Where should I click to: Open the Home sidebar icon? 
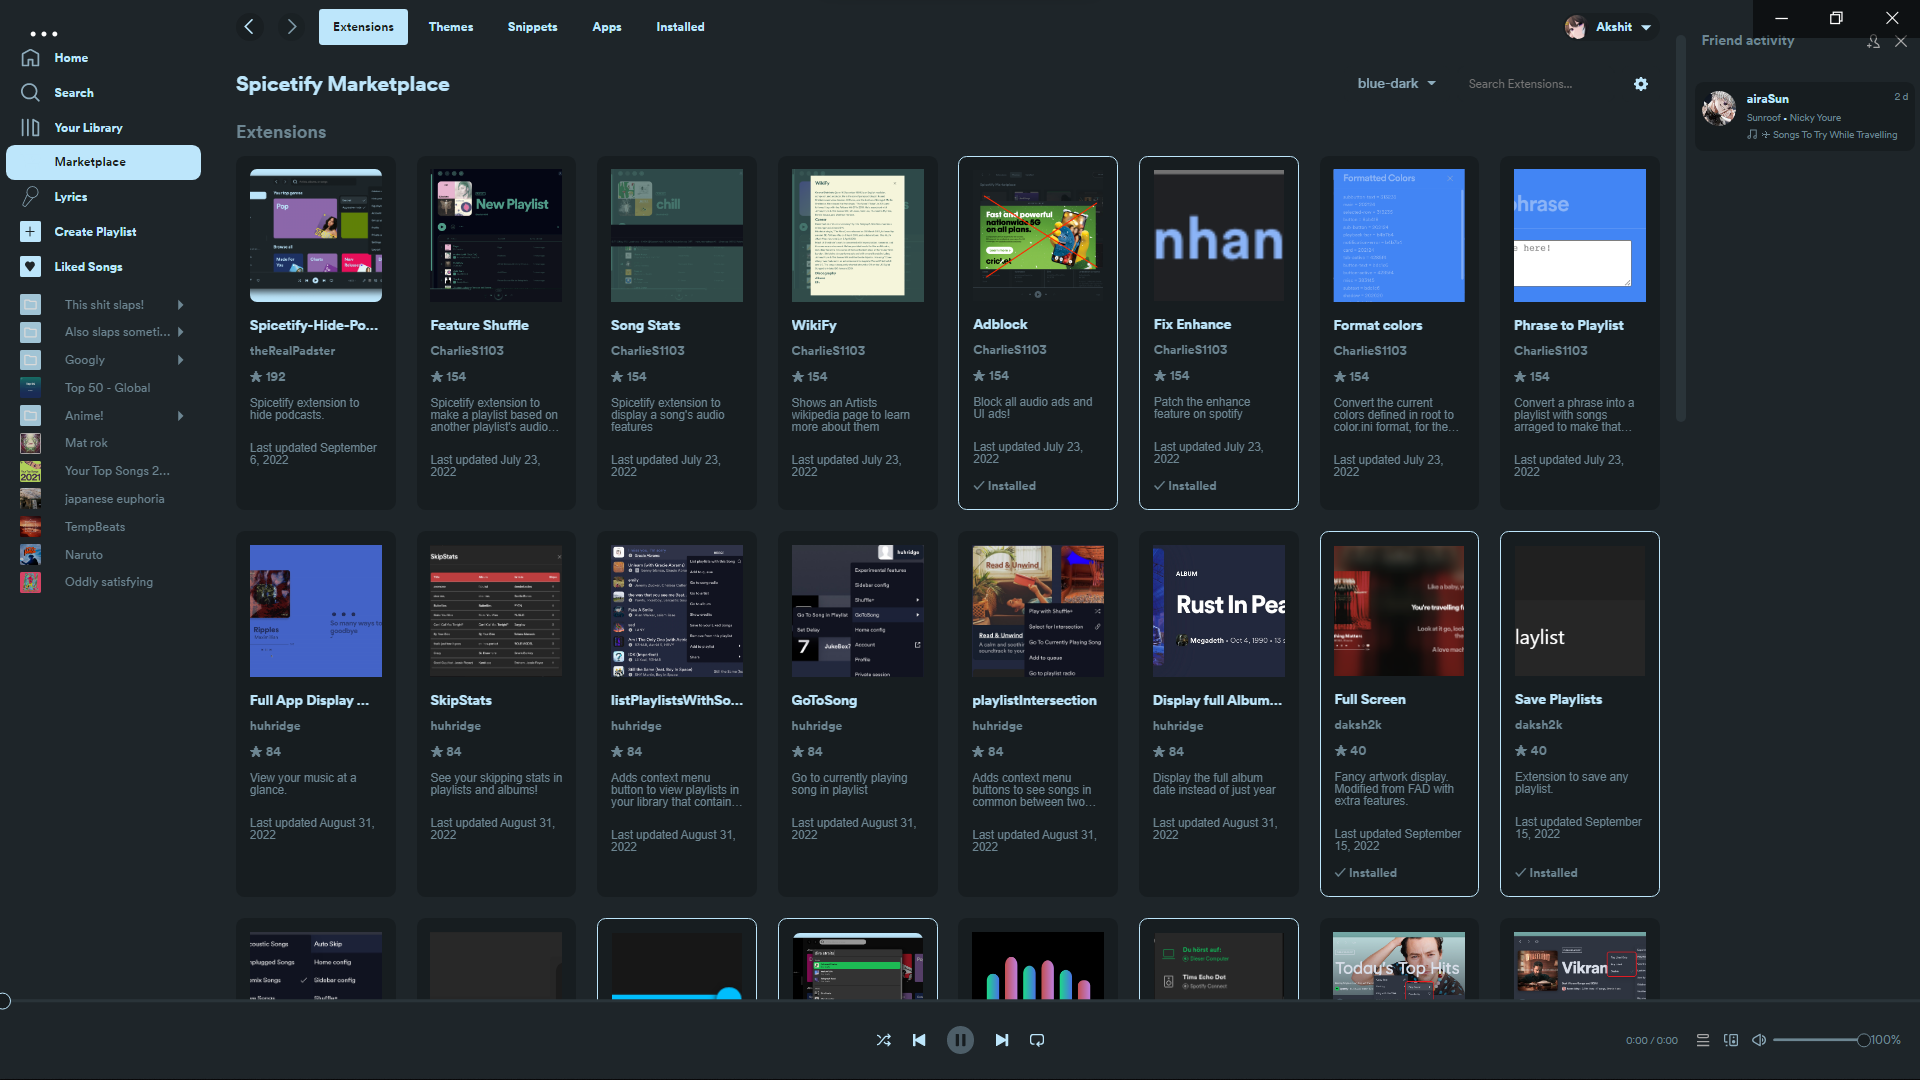tap(30, 57)
